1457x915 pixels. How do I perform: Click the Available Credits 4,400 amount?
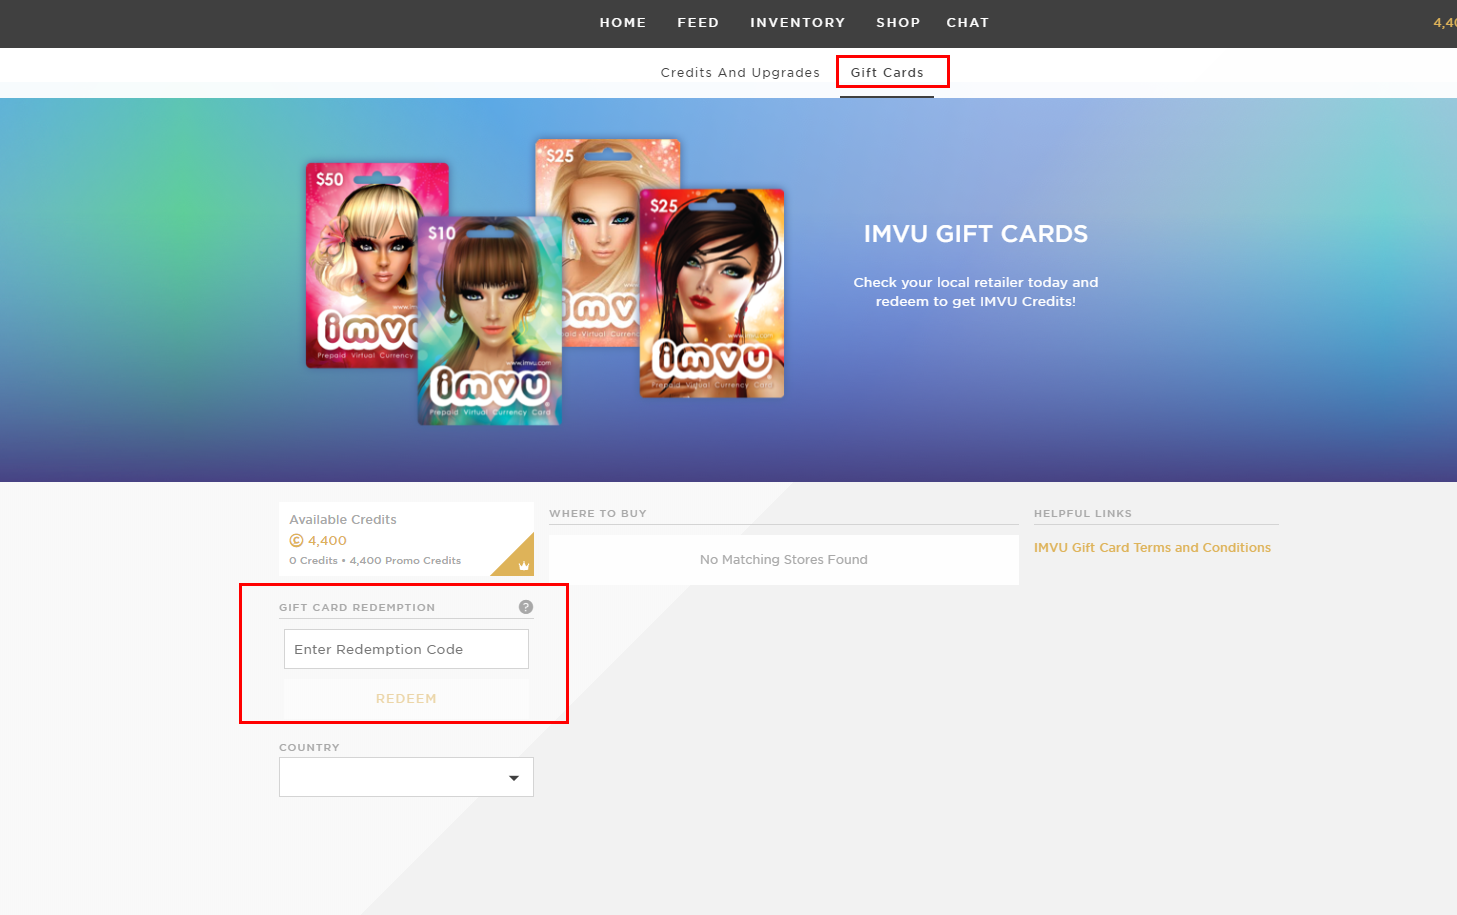point(327,540)
